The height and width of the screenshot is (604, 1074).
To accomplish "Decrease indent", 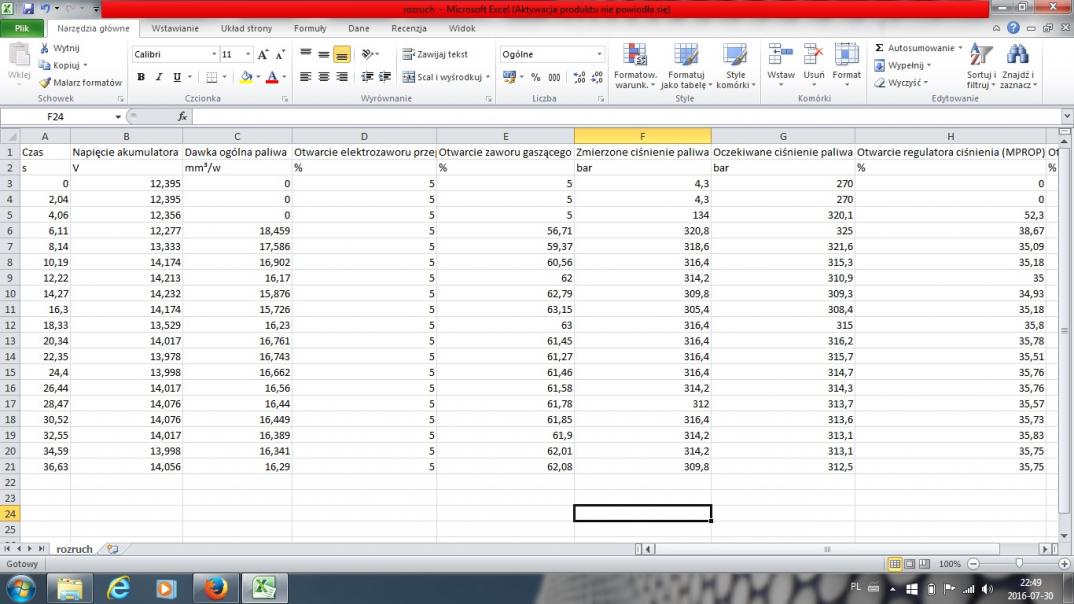I will click(x=367, y=77).
